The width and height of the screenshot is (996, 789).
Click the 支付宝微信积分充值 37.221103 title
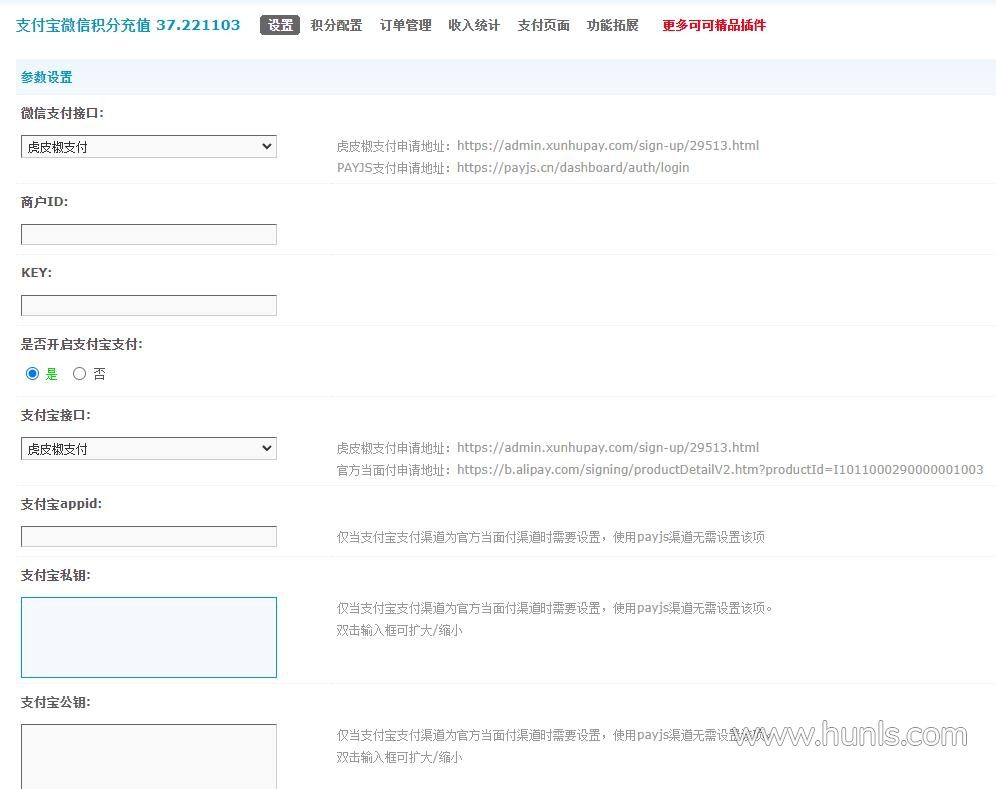point(128,25)
